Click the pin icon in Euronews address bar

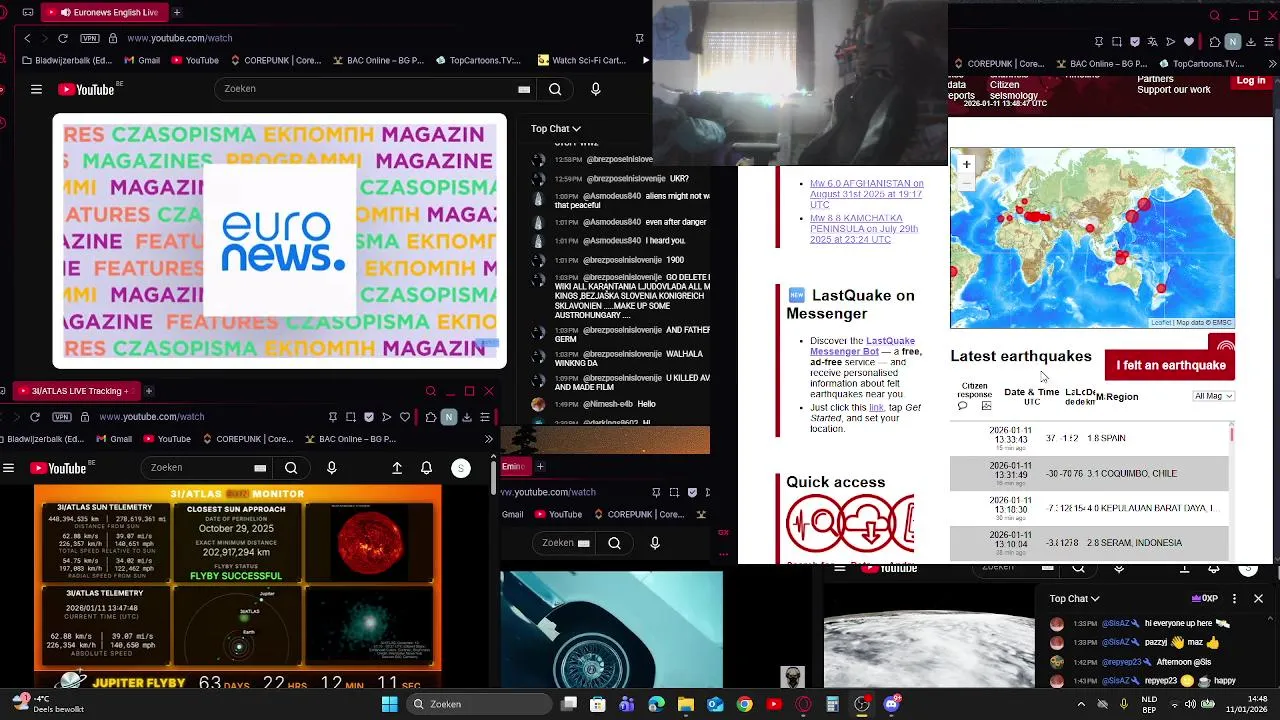pos(639,38)
